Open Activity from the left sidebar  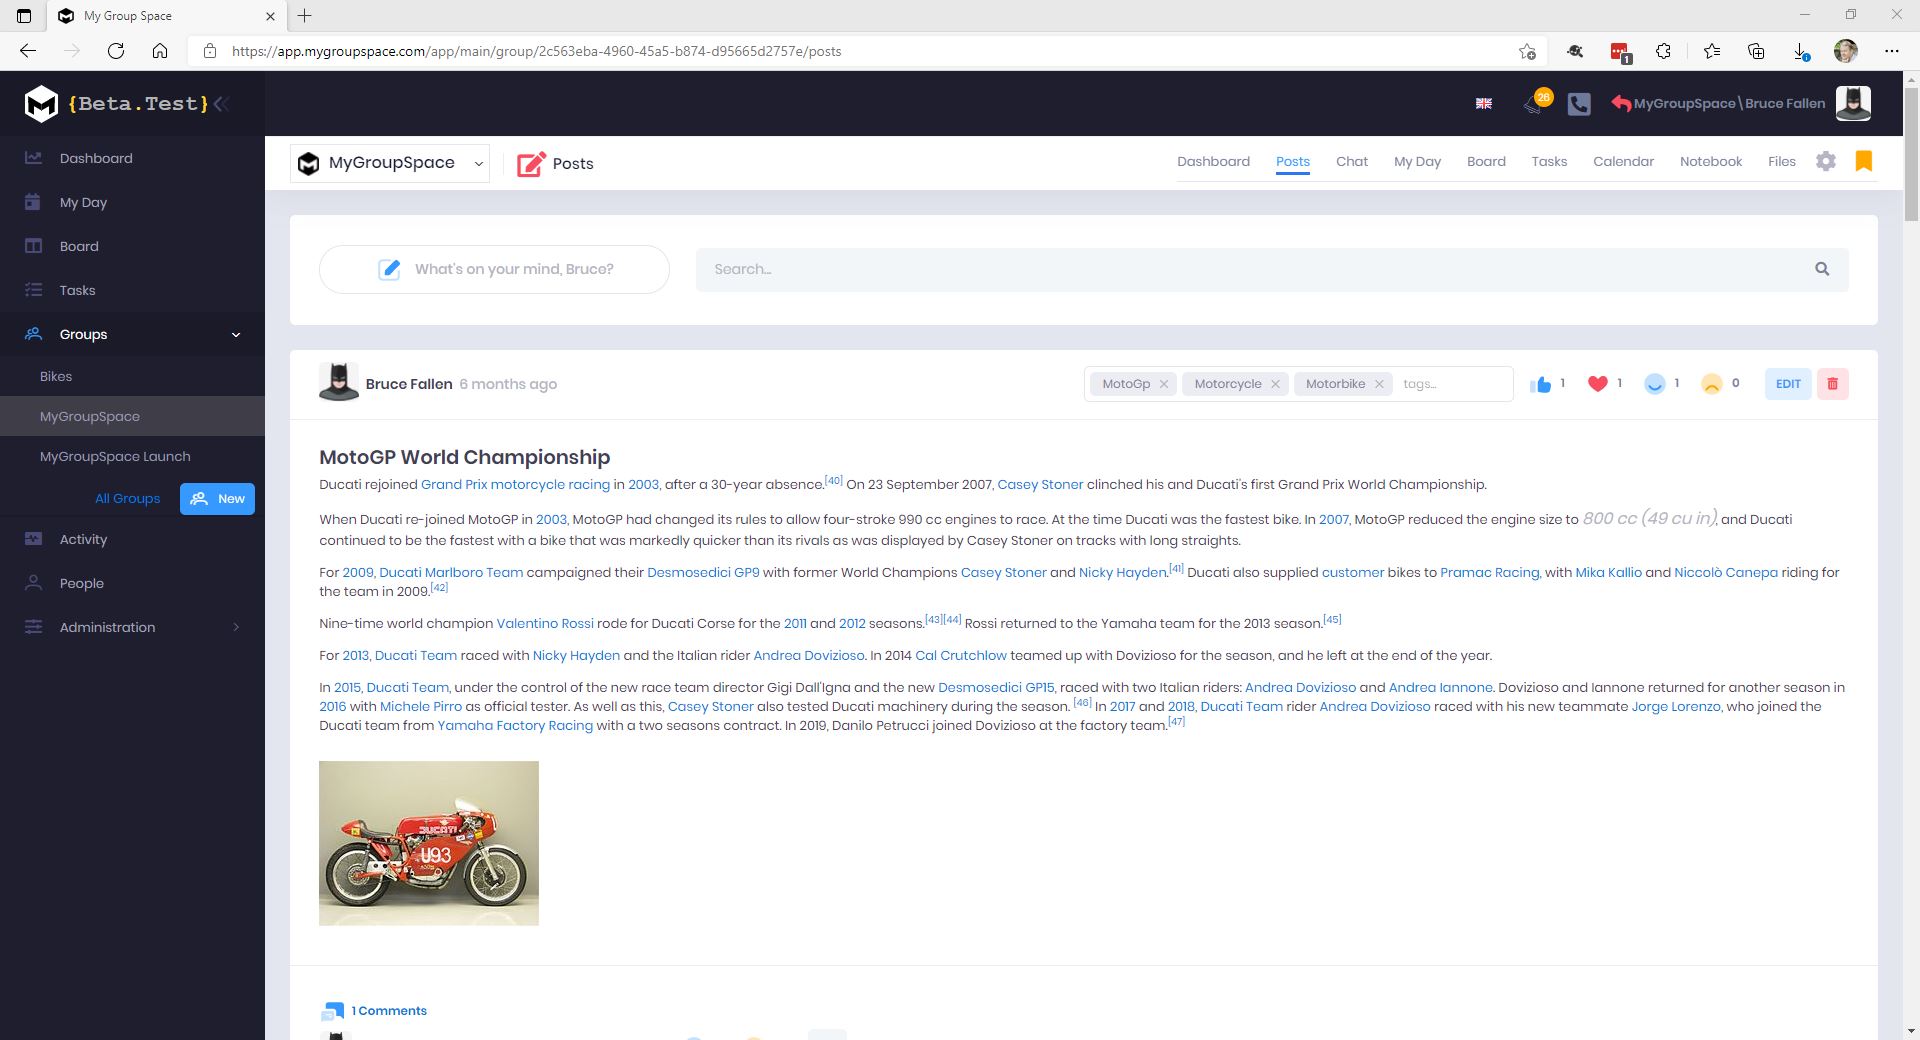[132, 539]
